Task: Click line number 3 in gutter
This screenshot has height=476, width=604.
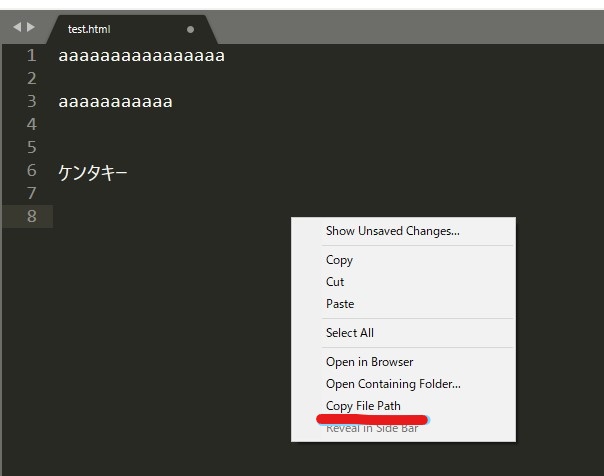Action: [32, 101]
